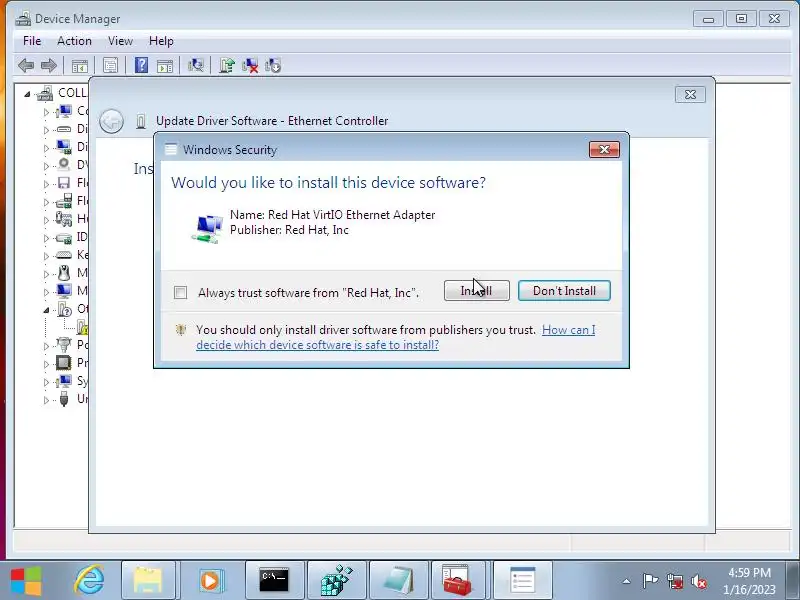800x600 pixels.
Task: Click the clock showing 4:59 PM
Action: point(749,581)
